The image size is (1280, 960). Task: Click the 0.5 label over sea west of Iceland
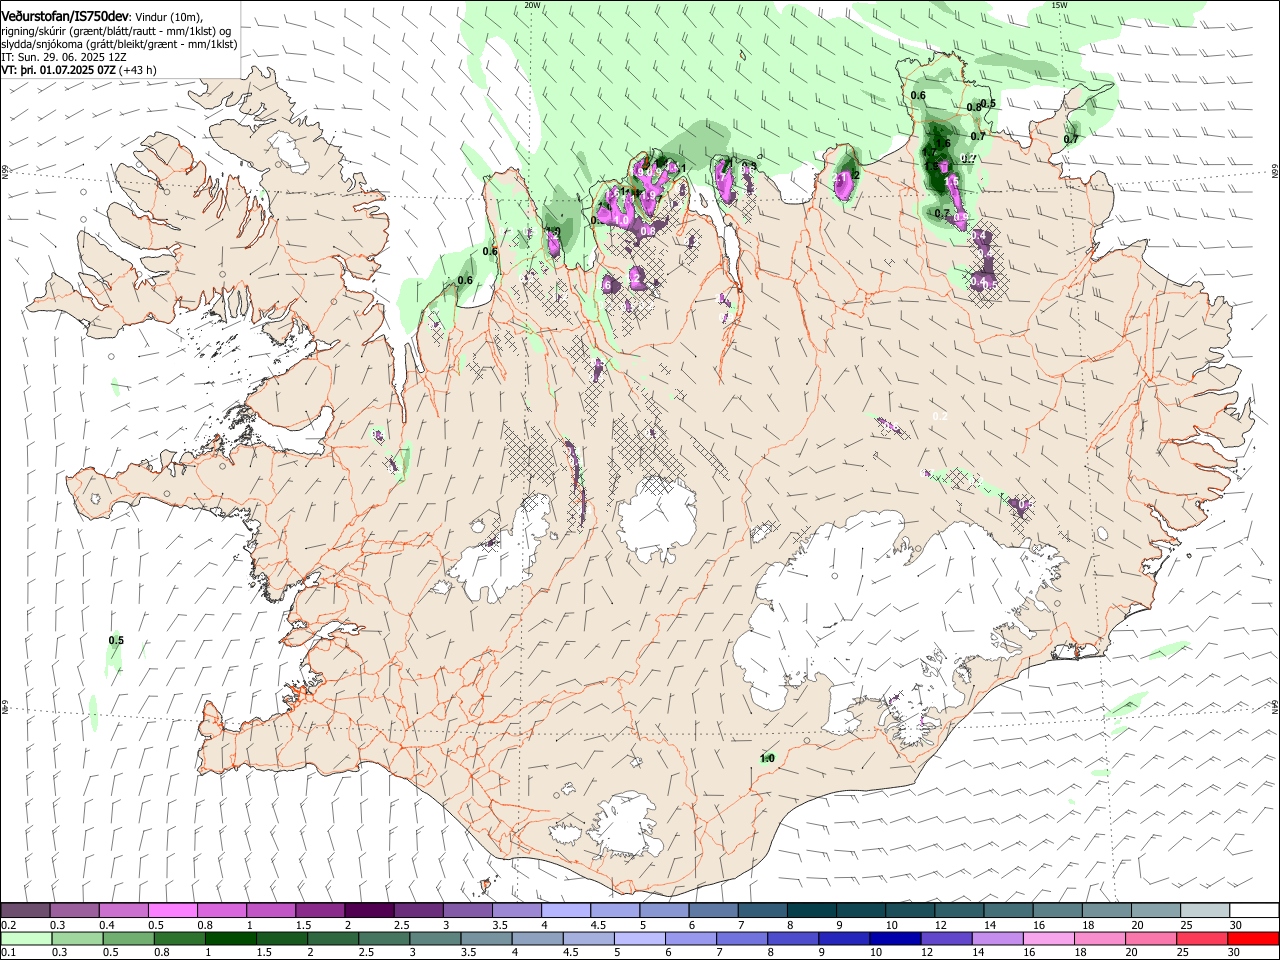click(116, 640)
